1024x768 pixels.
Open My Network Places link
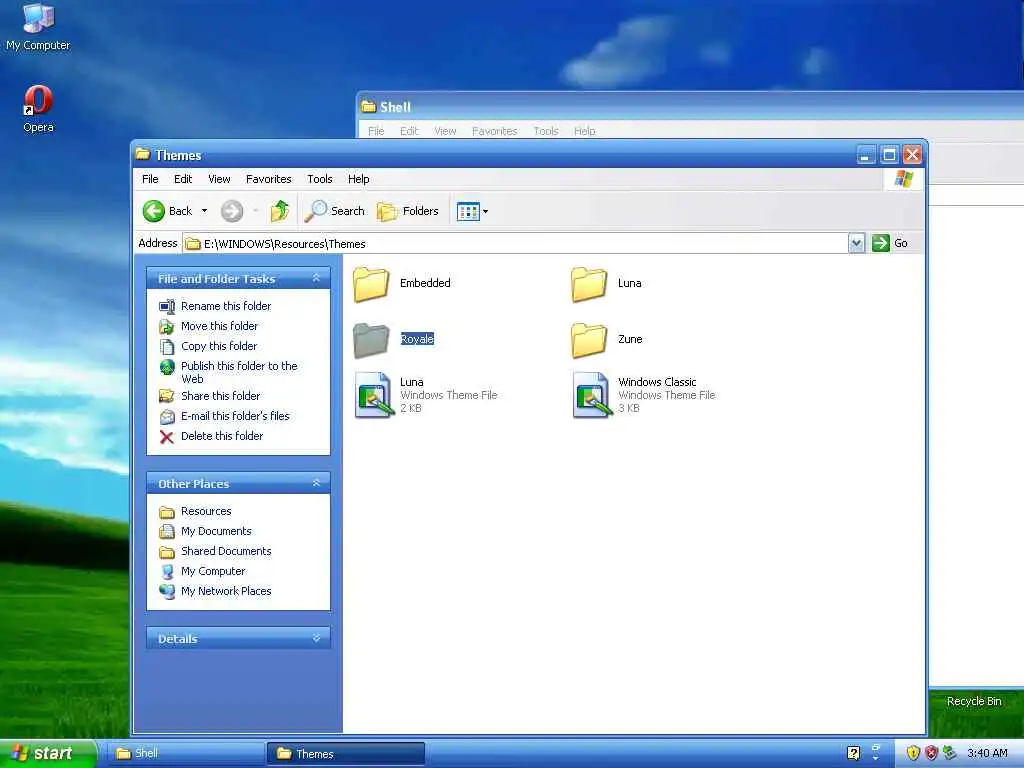click(x=226, y=591)
